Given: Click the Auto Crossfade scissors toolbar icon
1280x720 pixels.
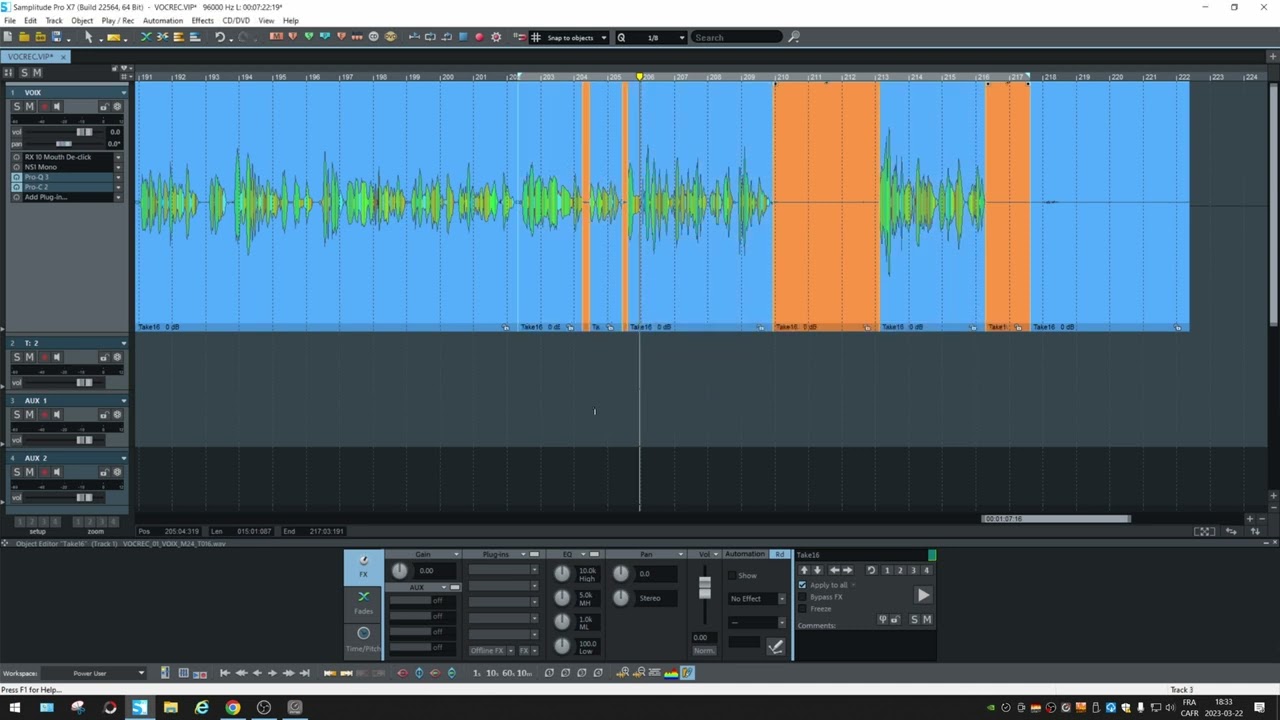Looking at the screenshot, I should [163, 37].
